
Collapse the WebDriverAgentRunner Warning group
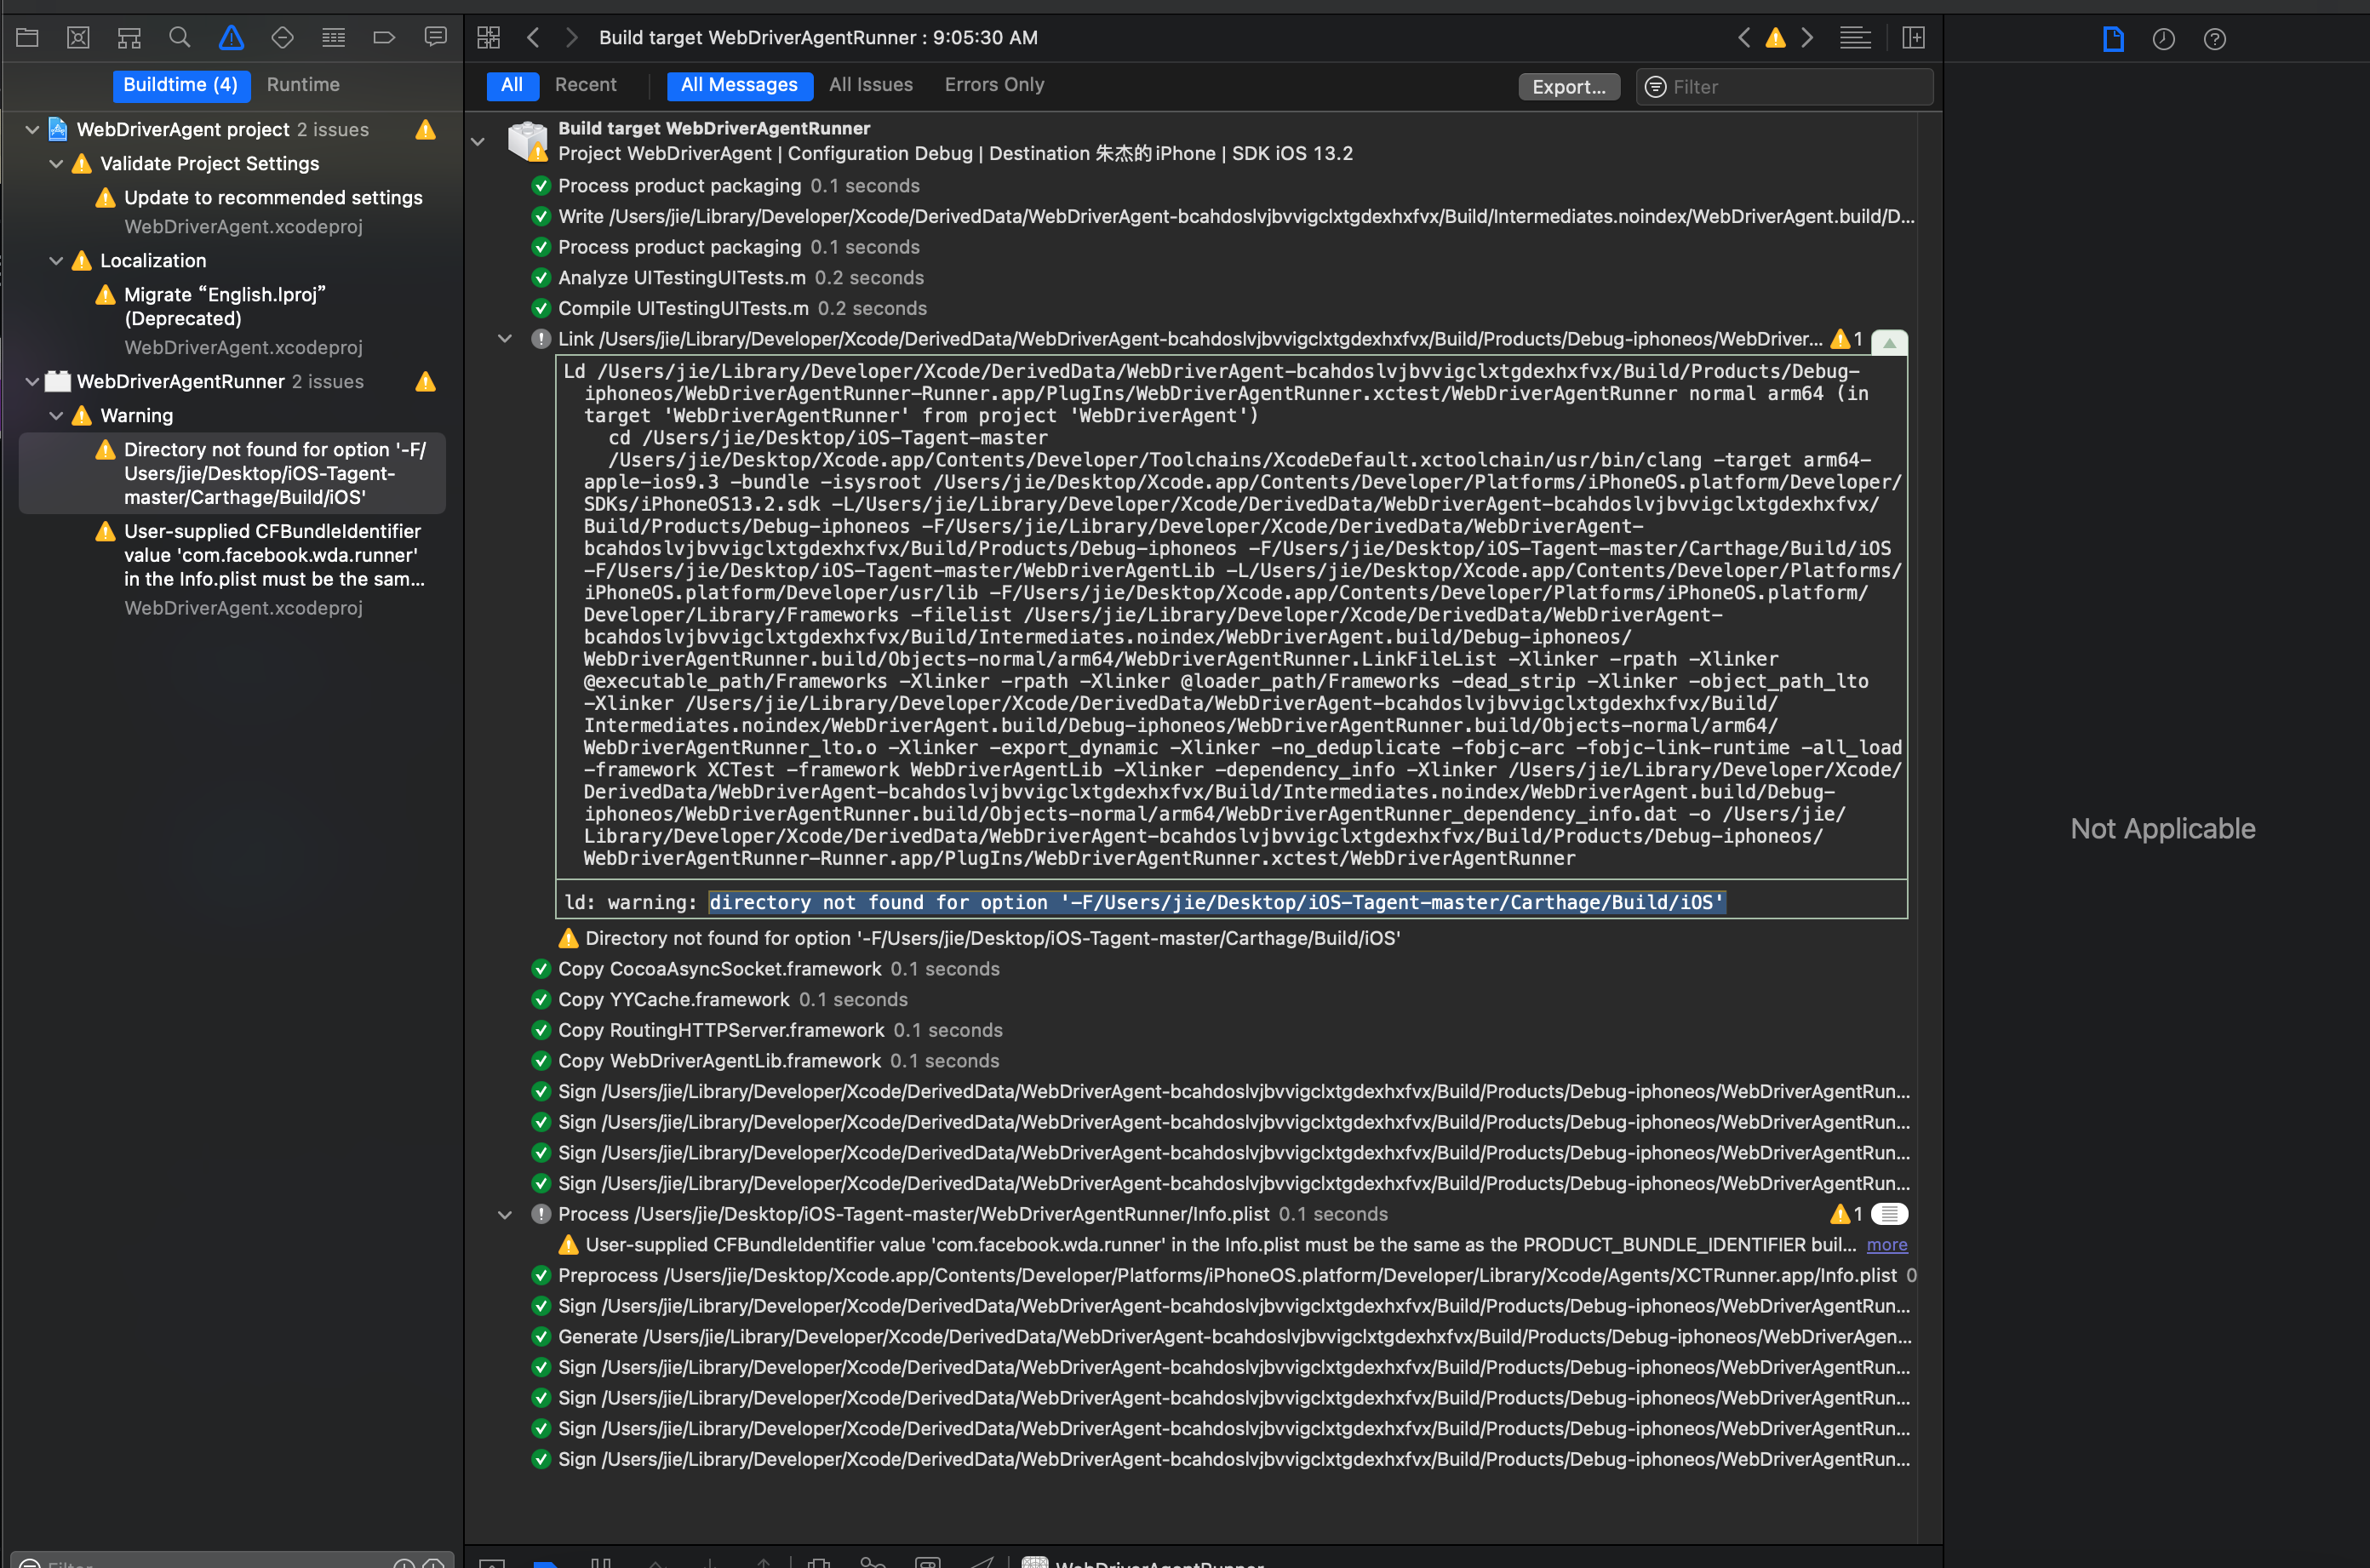point(56,415)
